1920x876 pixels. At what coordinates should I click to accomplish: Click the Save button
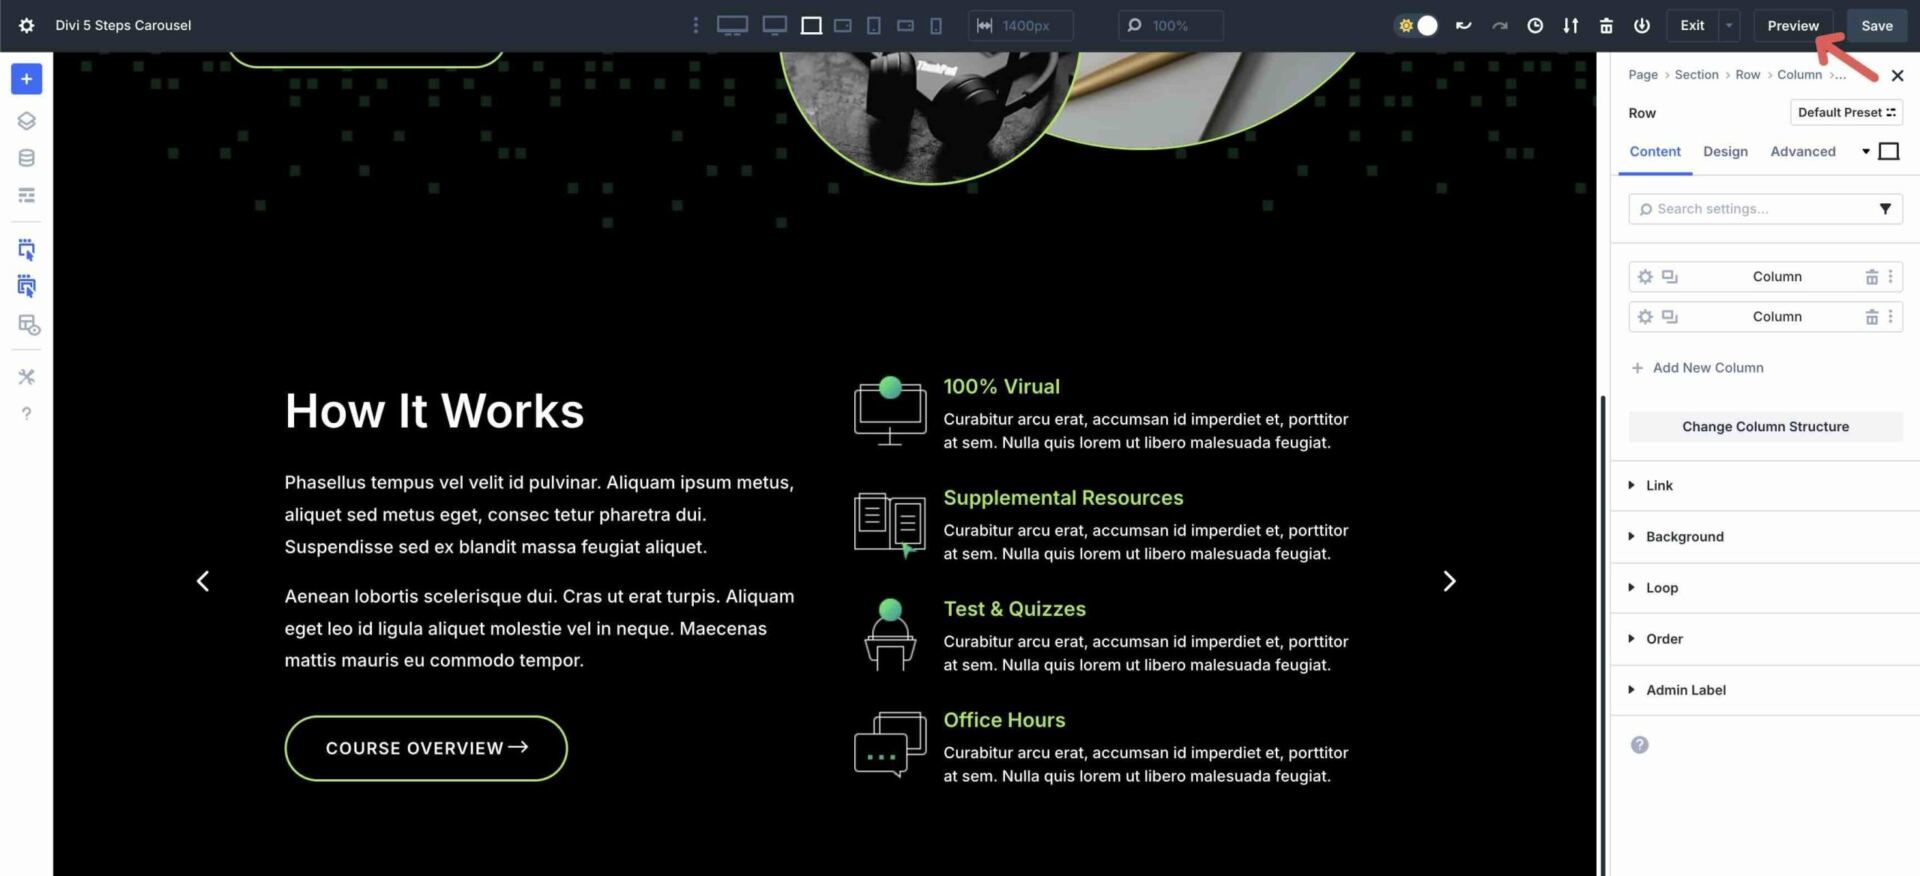click(x=1876, y=26)
